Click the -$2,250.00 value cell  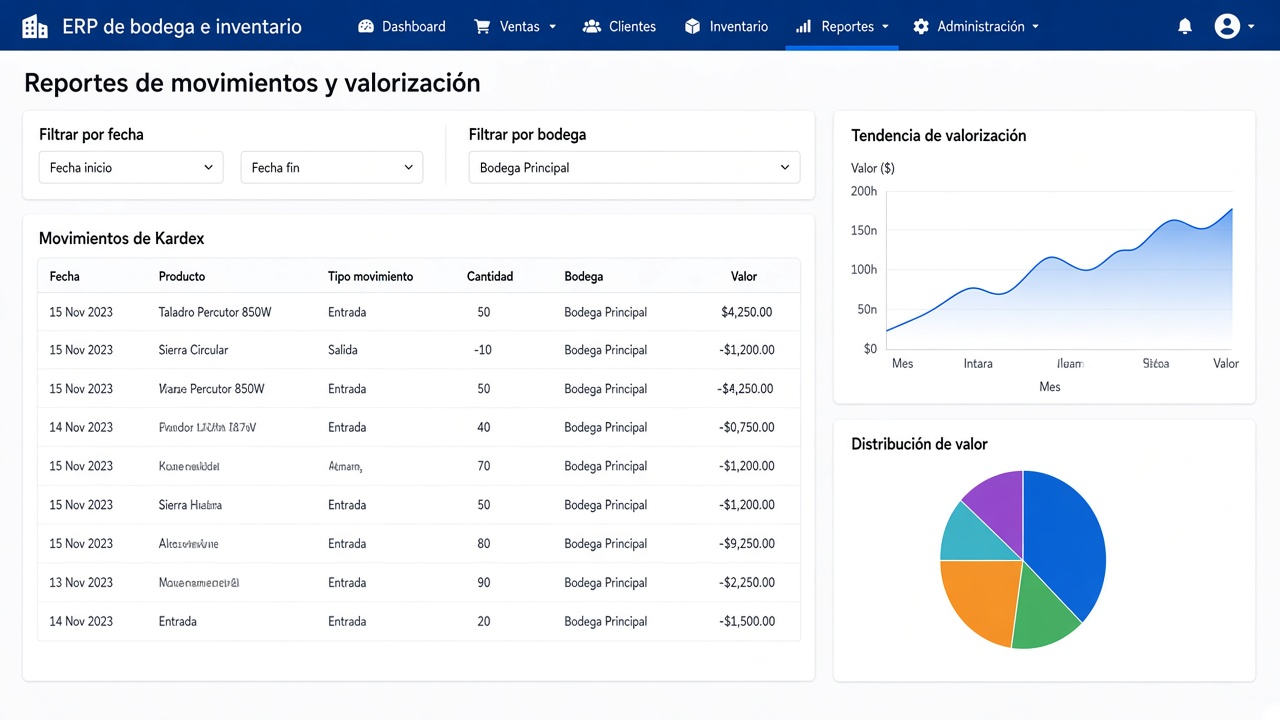pos(747,582)
